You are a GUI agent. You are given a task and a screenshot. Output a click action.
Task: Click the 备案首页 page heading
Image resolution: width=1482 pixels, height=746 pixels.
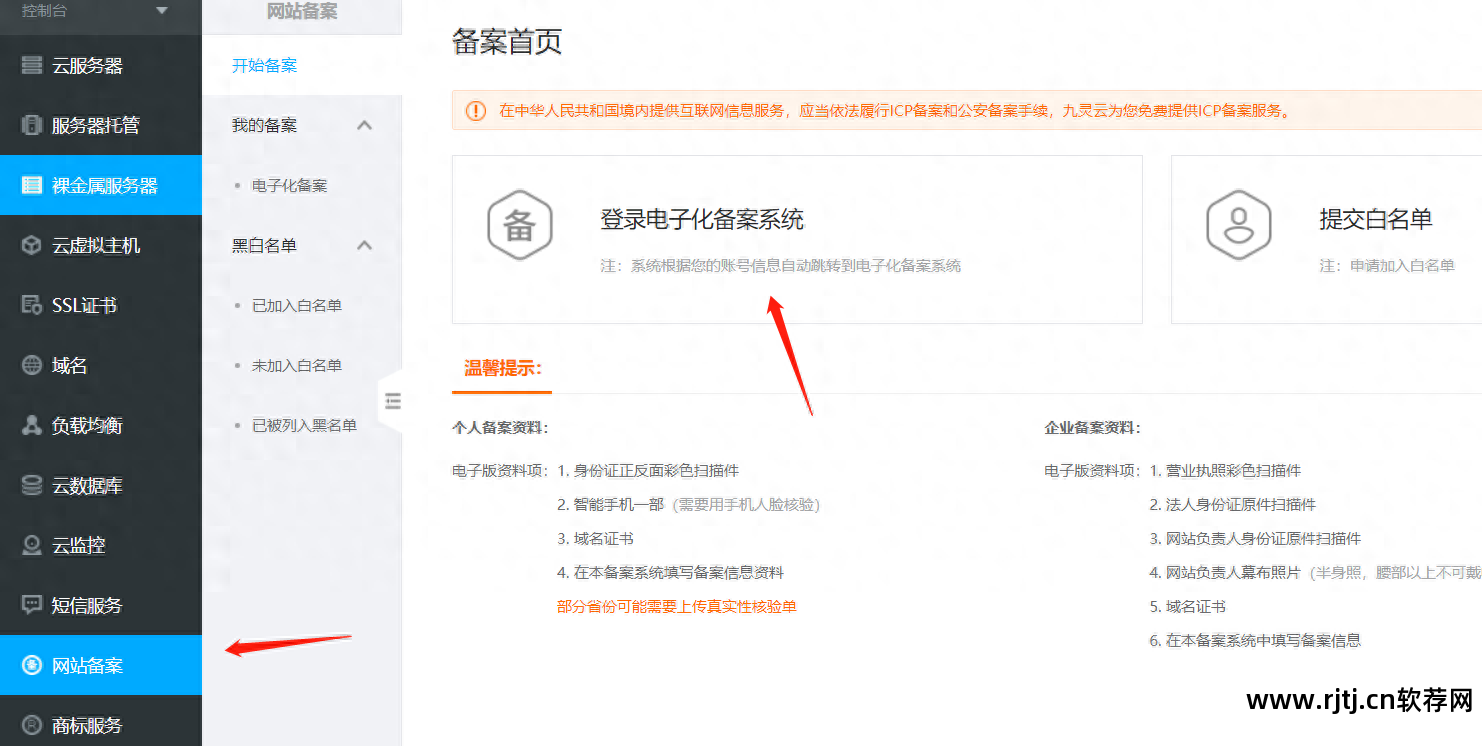[x=507, y=42]
